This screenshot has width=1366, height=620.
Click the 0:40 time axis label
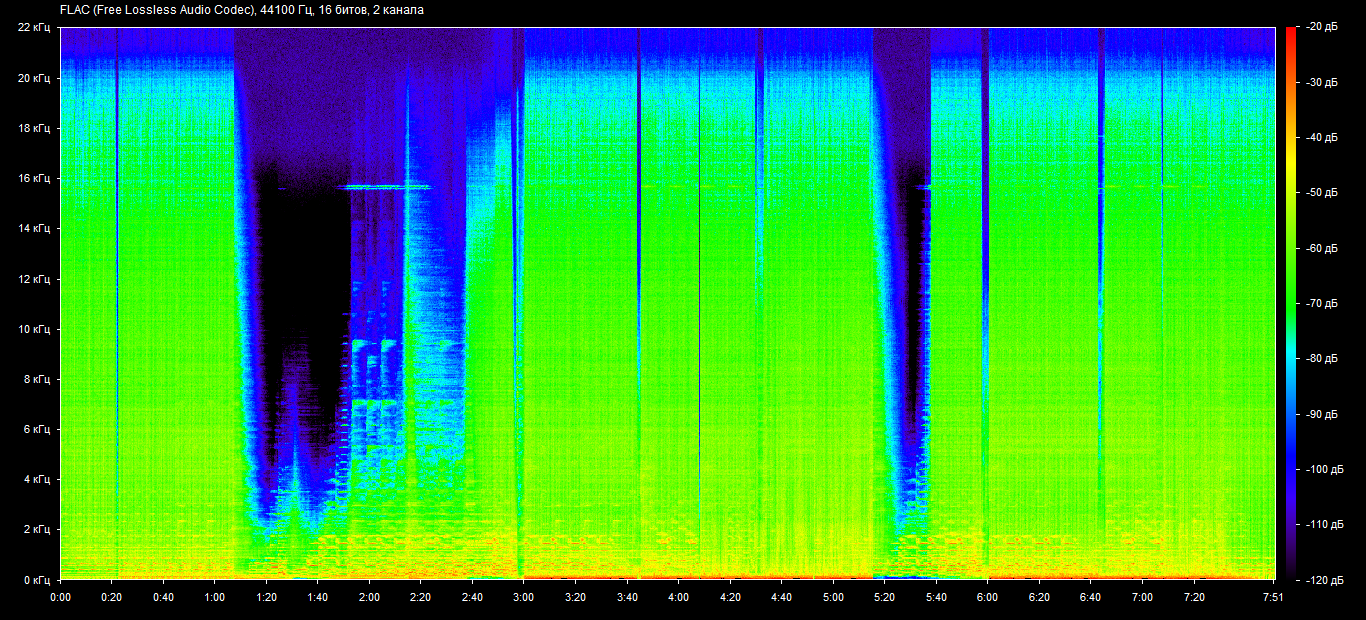click(x=163, y=597)
